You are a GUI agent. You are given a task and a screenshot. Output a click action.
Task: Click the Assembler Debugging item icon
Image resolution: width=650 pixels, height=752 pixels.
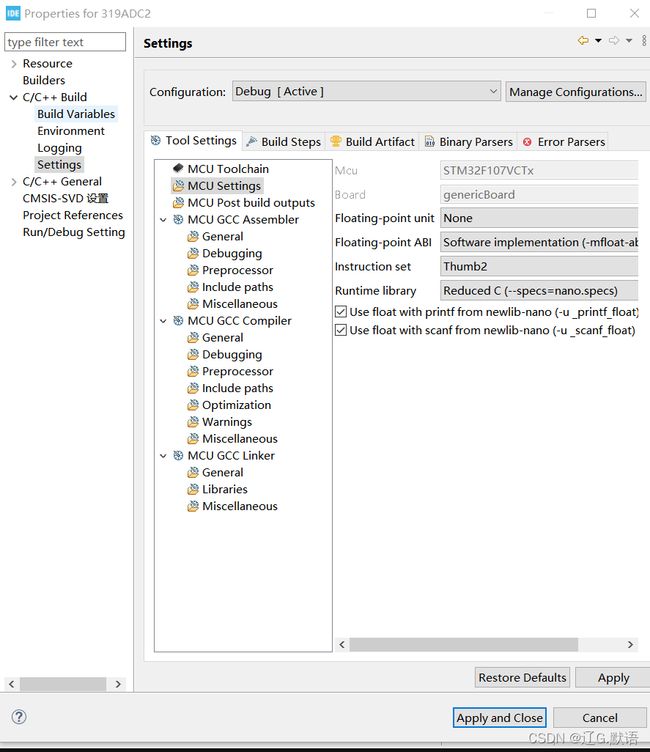pyautogui.click(x=193, y=253)
